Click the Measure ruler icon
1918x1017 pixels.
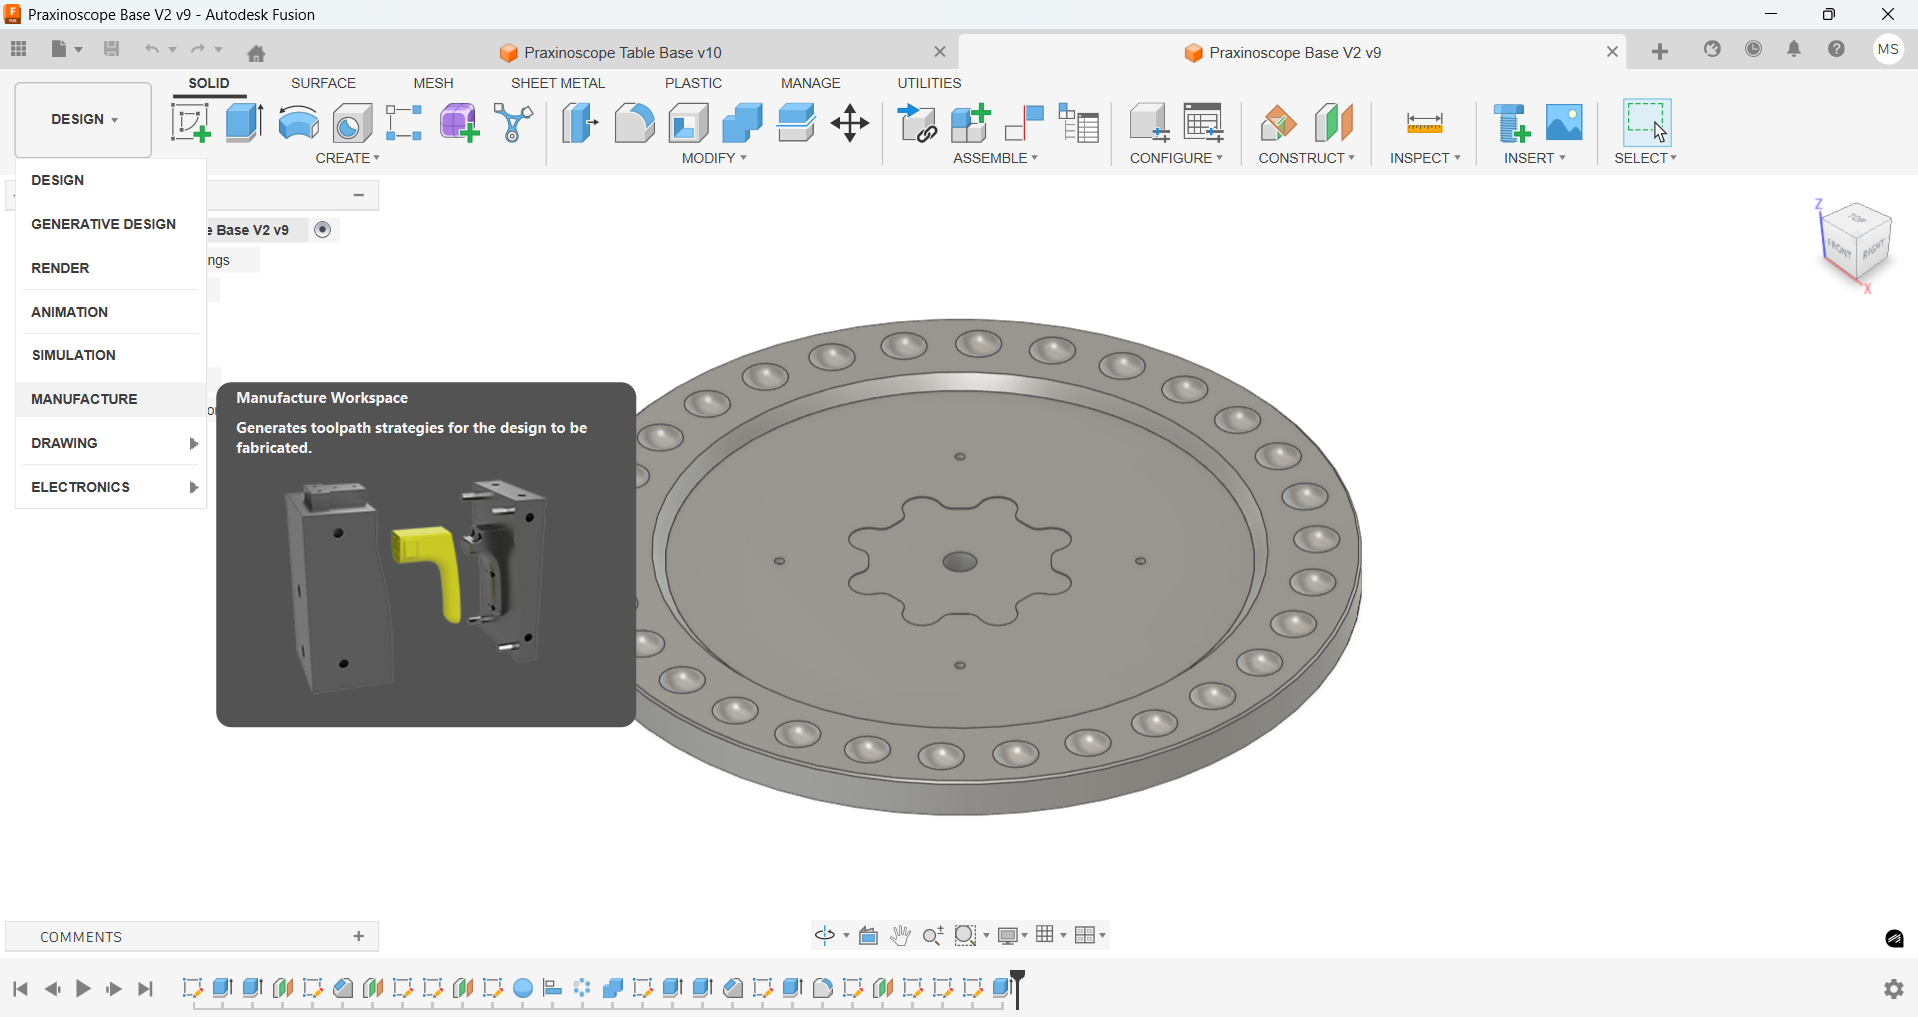(1425, 123)
